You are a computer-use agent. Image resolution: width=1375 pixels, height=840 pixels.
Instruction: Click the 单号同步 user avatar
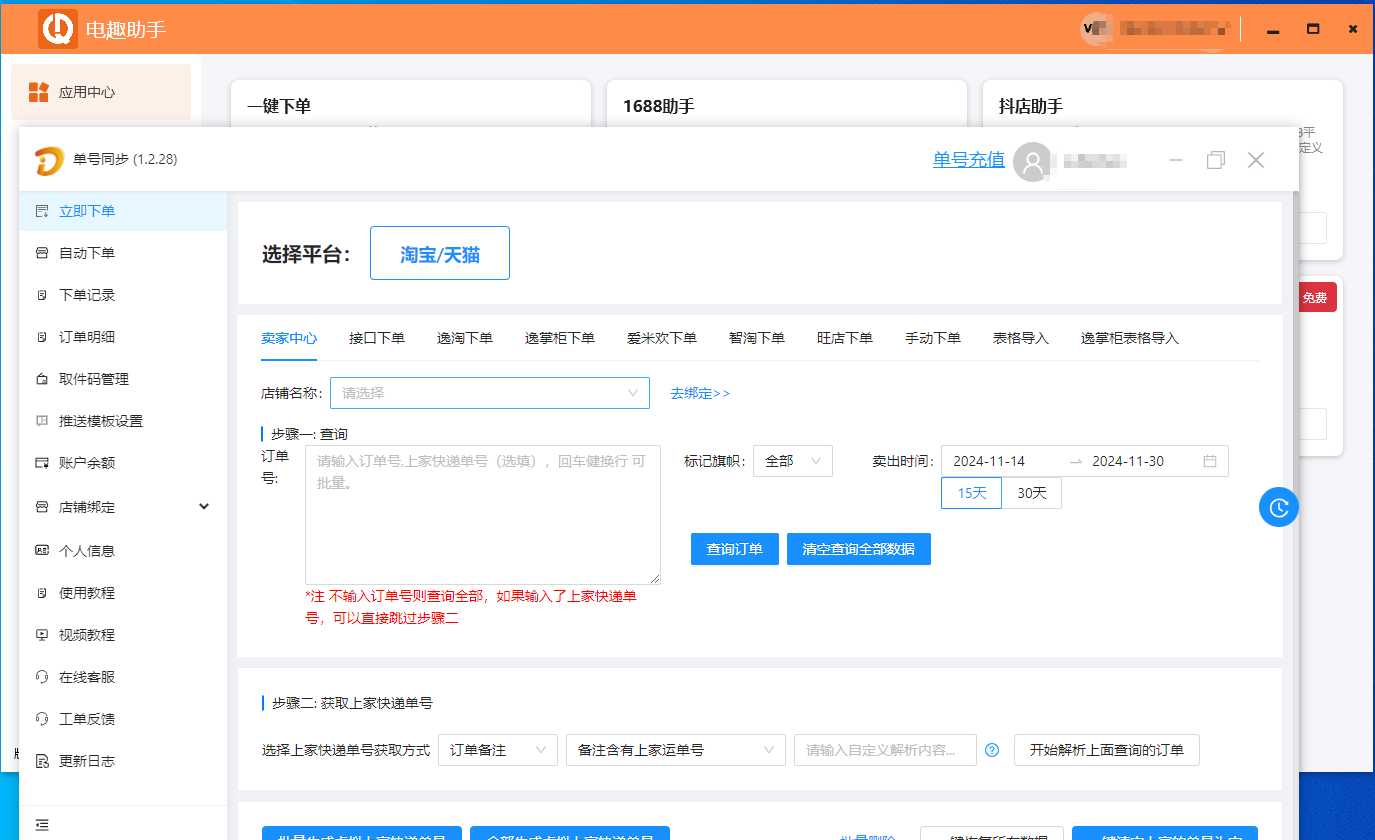pos(1032,161)
